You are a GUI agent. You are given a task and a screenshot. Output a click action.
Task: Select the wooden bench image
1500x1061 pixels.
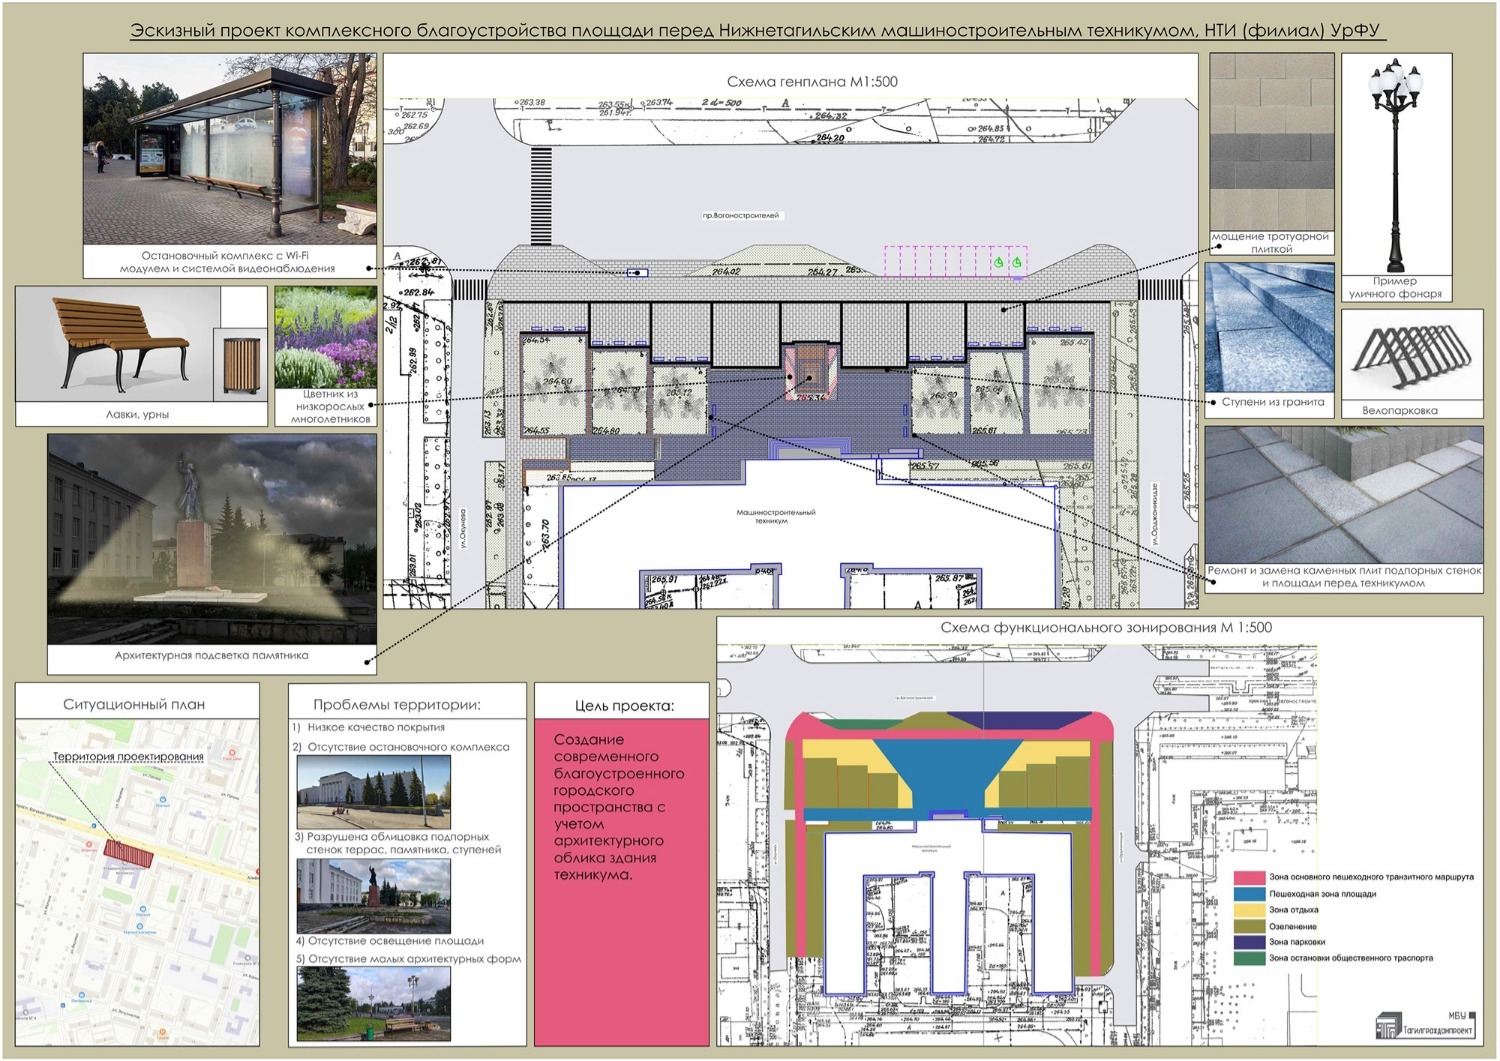pyautogui.click(x=118, y=344)
